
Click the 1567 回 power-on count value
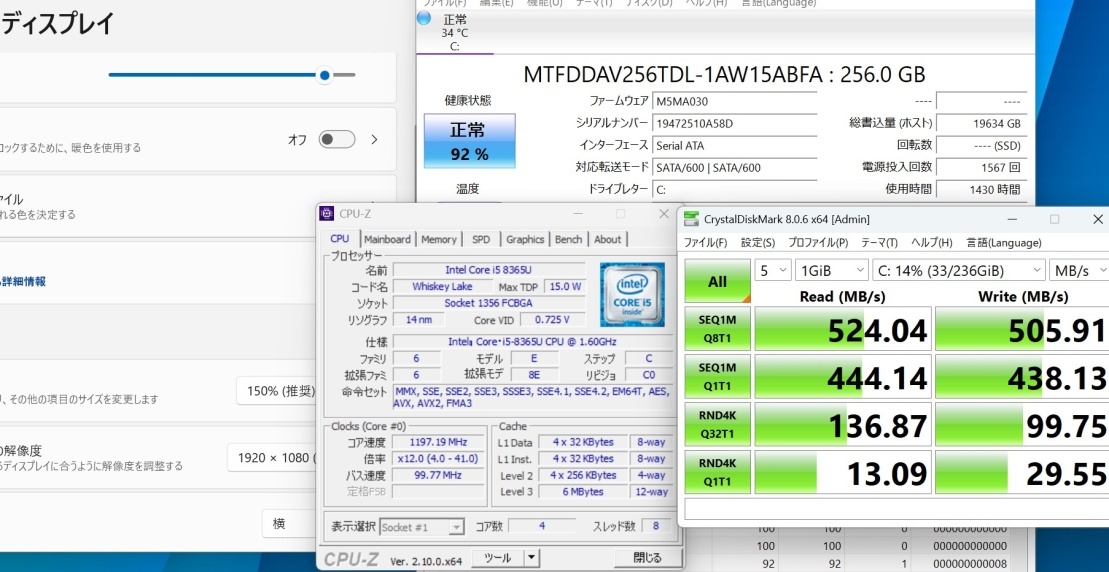(x=981, y=167)
